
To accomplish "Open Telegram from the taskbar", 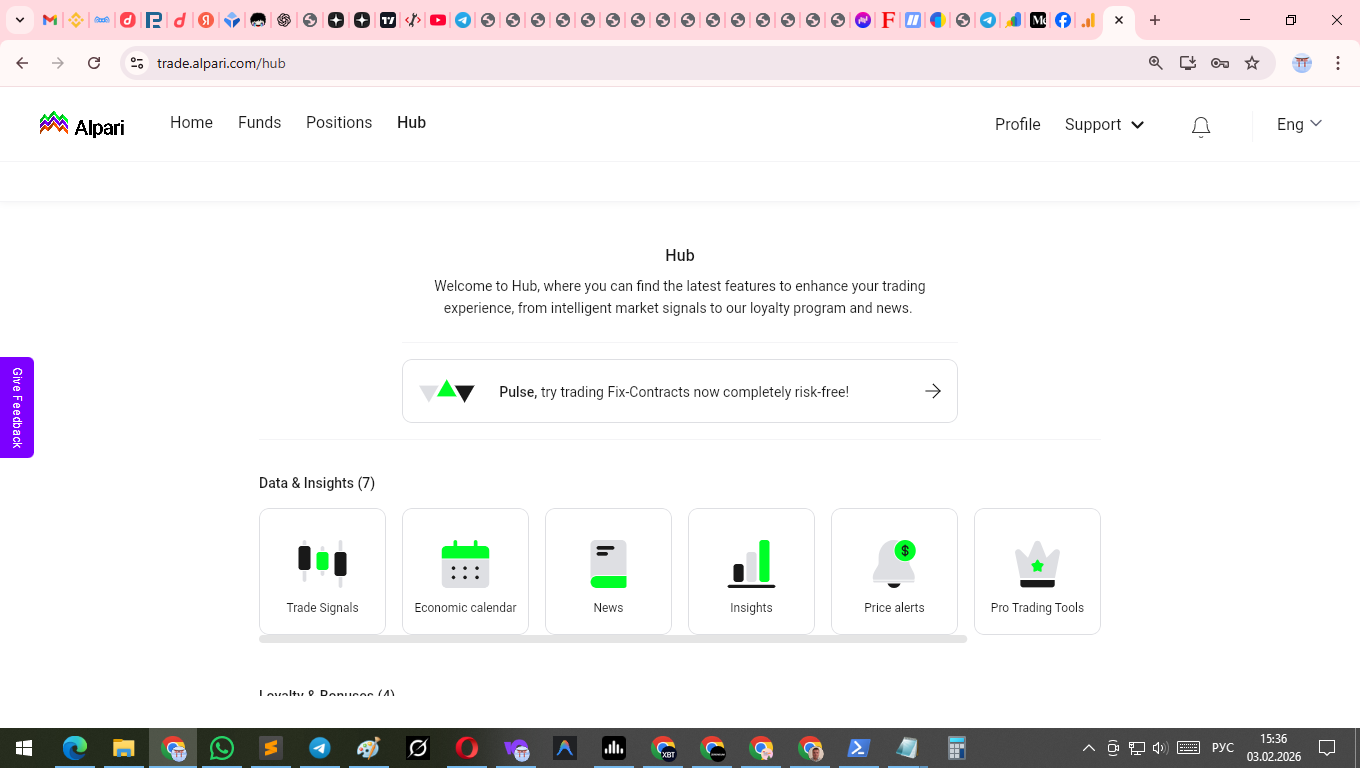I will (x=319, y=747).
